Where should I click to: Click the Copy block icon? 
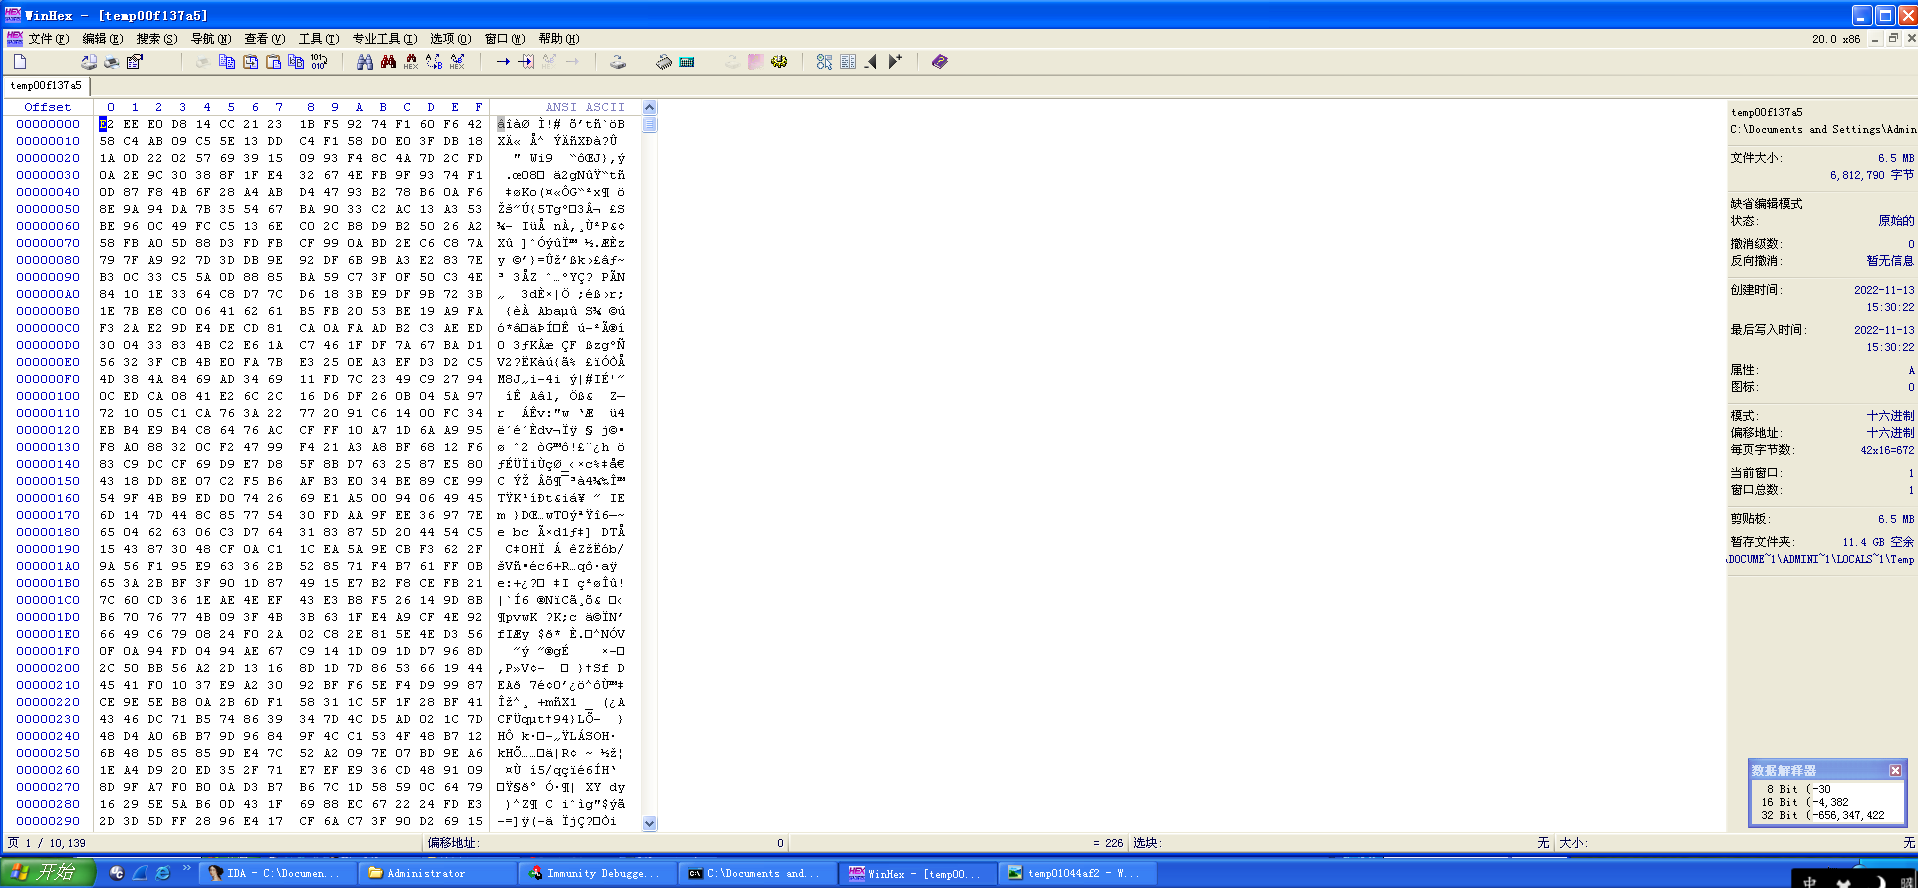pyautogui.click(x=227, y=62)
